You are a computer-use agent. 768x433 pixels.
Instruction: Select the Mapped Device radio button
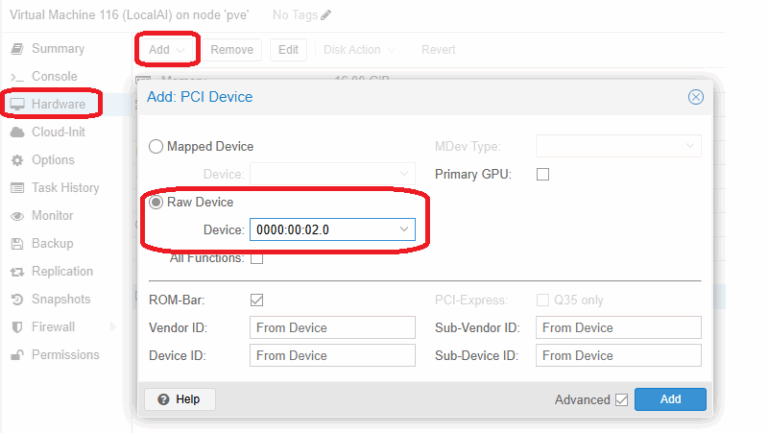coord(156,146)
